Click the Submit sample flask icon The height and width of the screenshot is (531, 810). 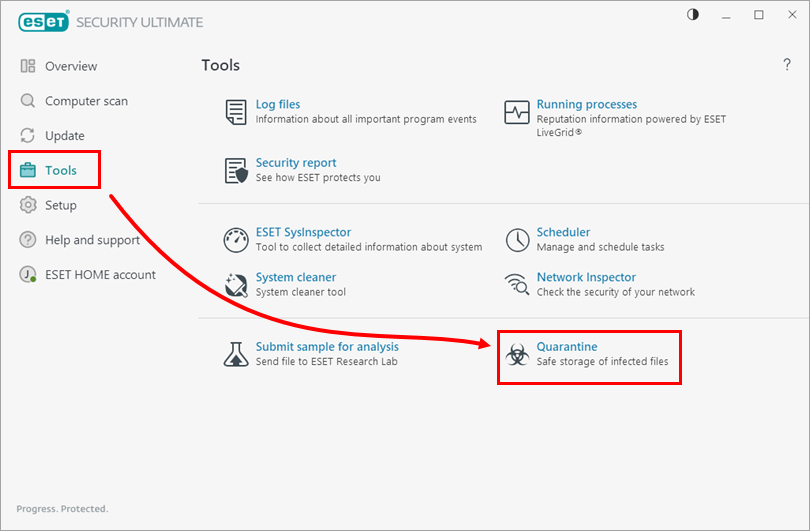coord(236,354)
